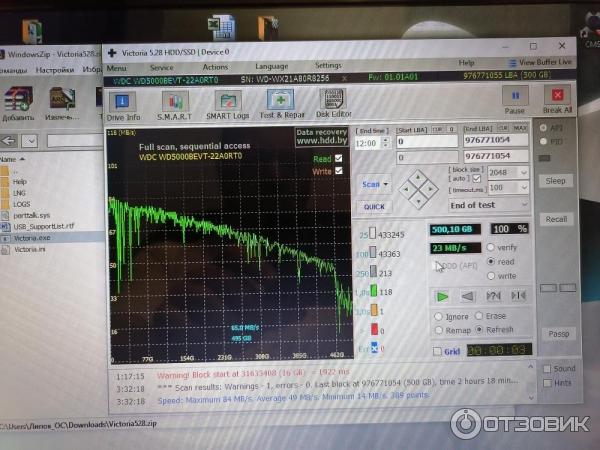Image resolution: width=600 pixels, height=450 pixels.
Task: Click the Pause icon button
Action: point(514,98)
